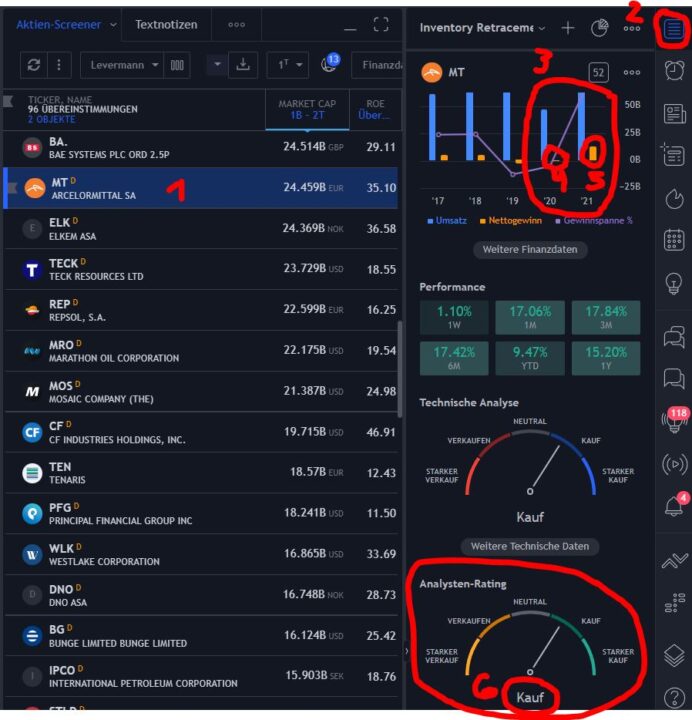Toggle the flag on the MT ArcelorMittal row

point(9,187)
